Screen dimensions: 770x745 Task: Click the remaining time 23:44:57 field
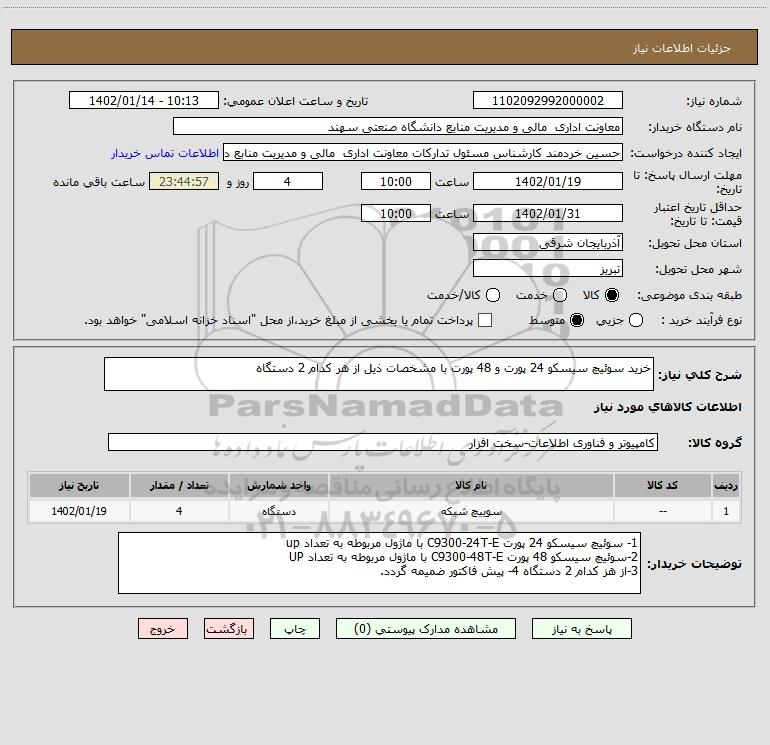click(184, 181)
